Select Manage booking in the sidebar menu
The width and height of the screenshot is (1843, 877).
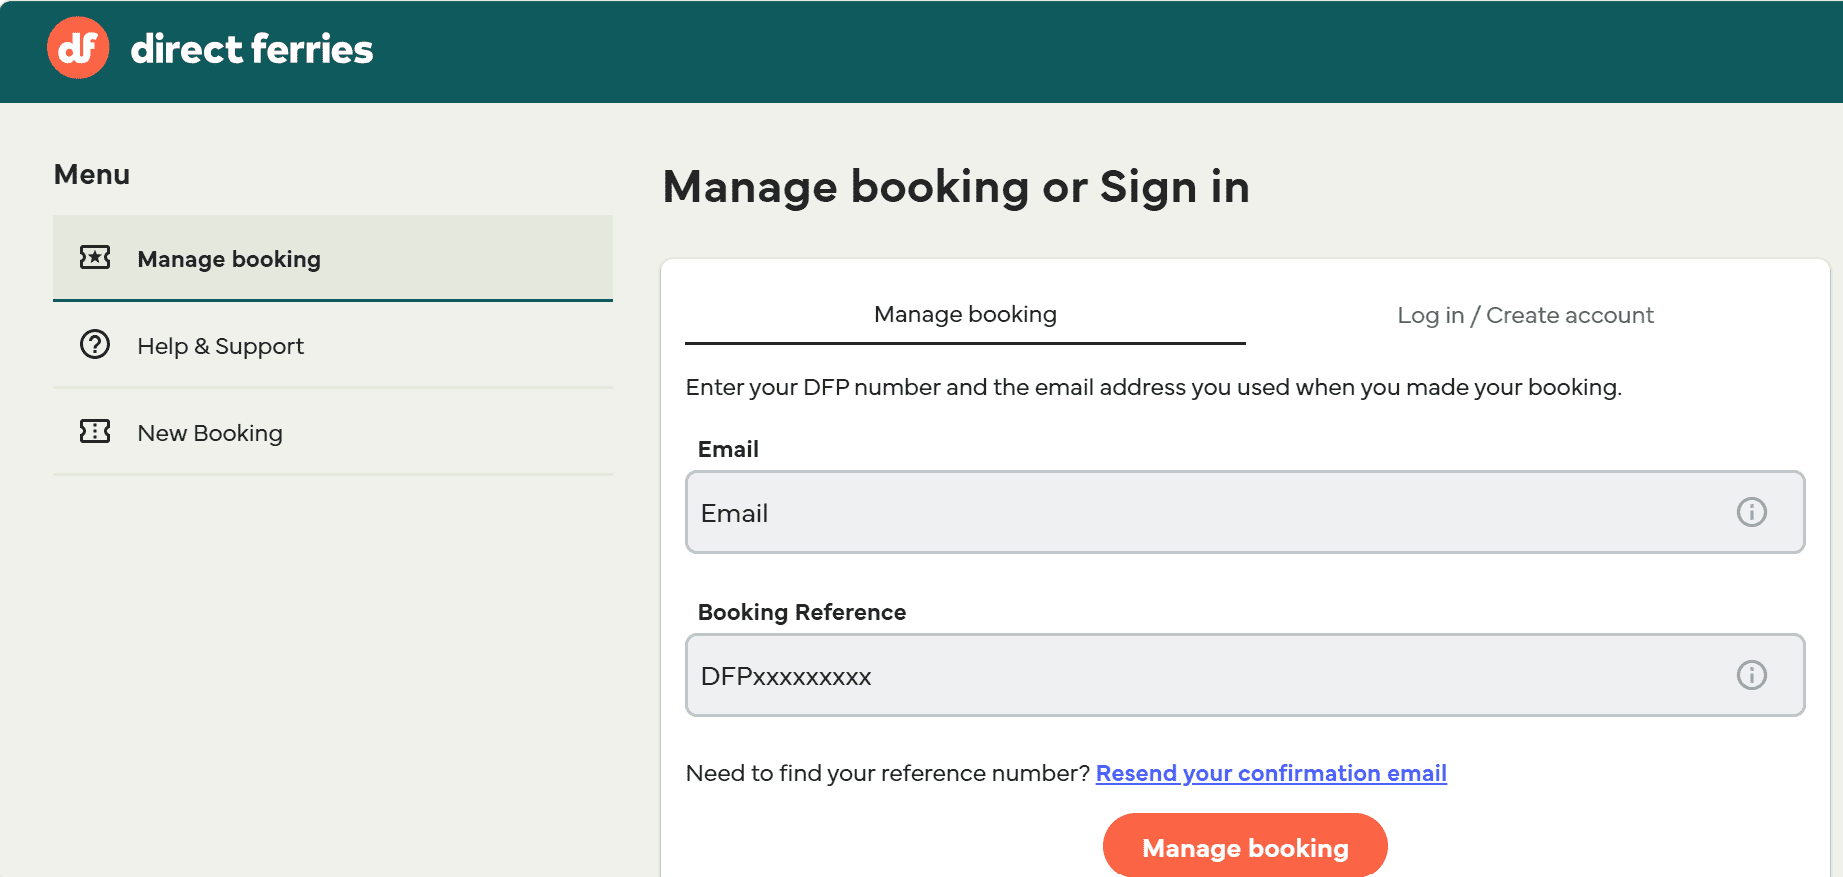pyautogui.click(x=333, y=258)
